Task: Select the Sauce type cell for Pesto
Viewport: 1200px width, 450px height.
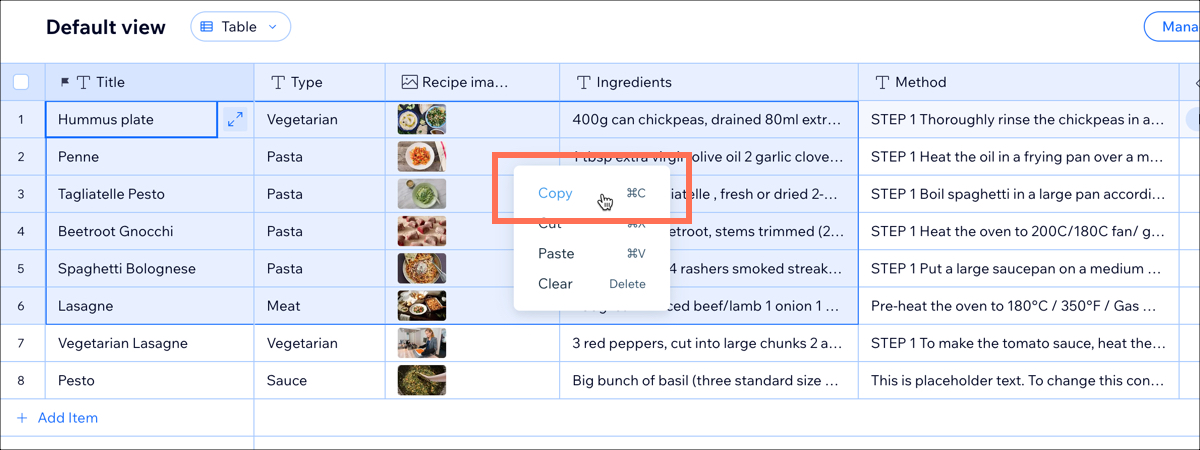Action: tap(320, 381)
